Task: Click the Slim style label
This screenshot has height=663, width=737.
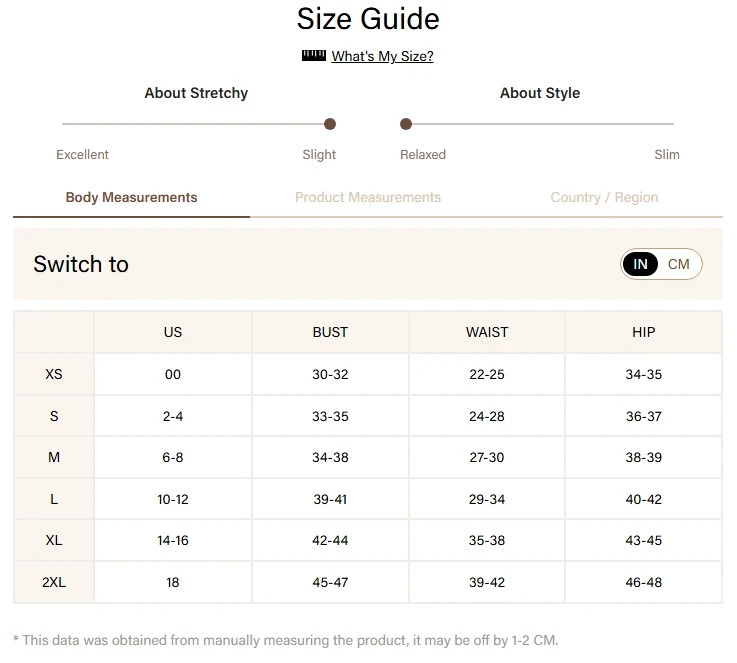Action: click(x=666, y=155)
